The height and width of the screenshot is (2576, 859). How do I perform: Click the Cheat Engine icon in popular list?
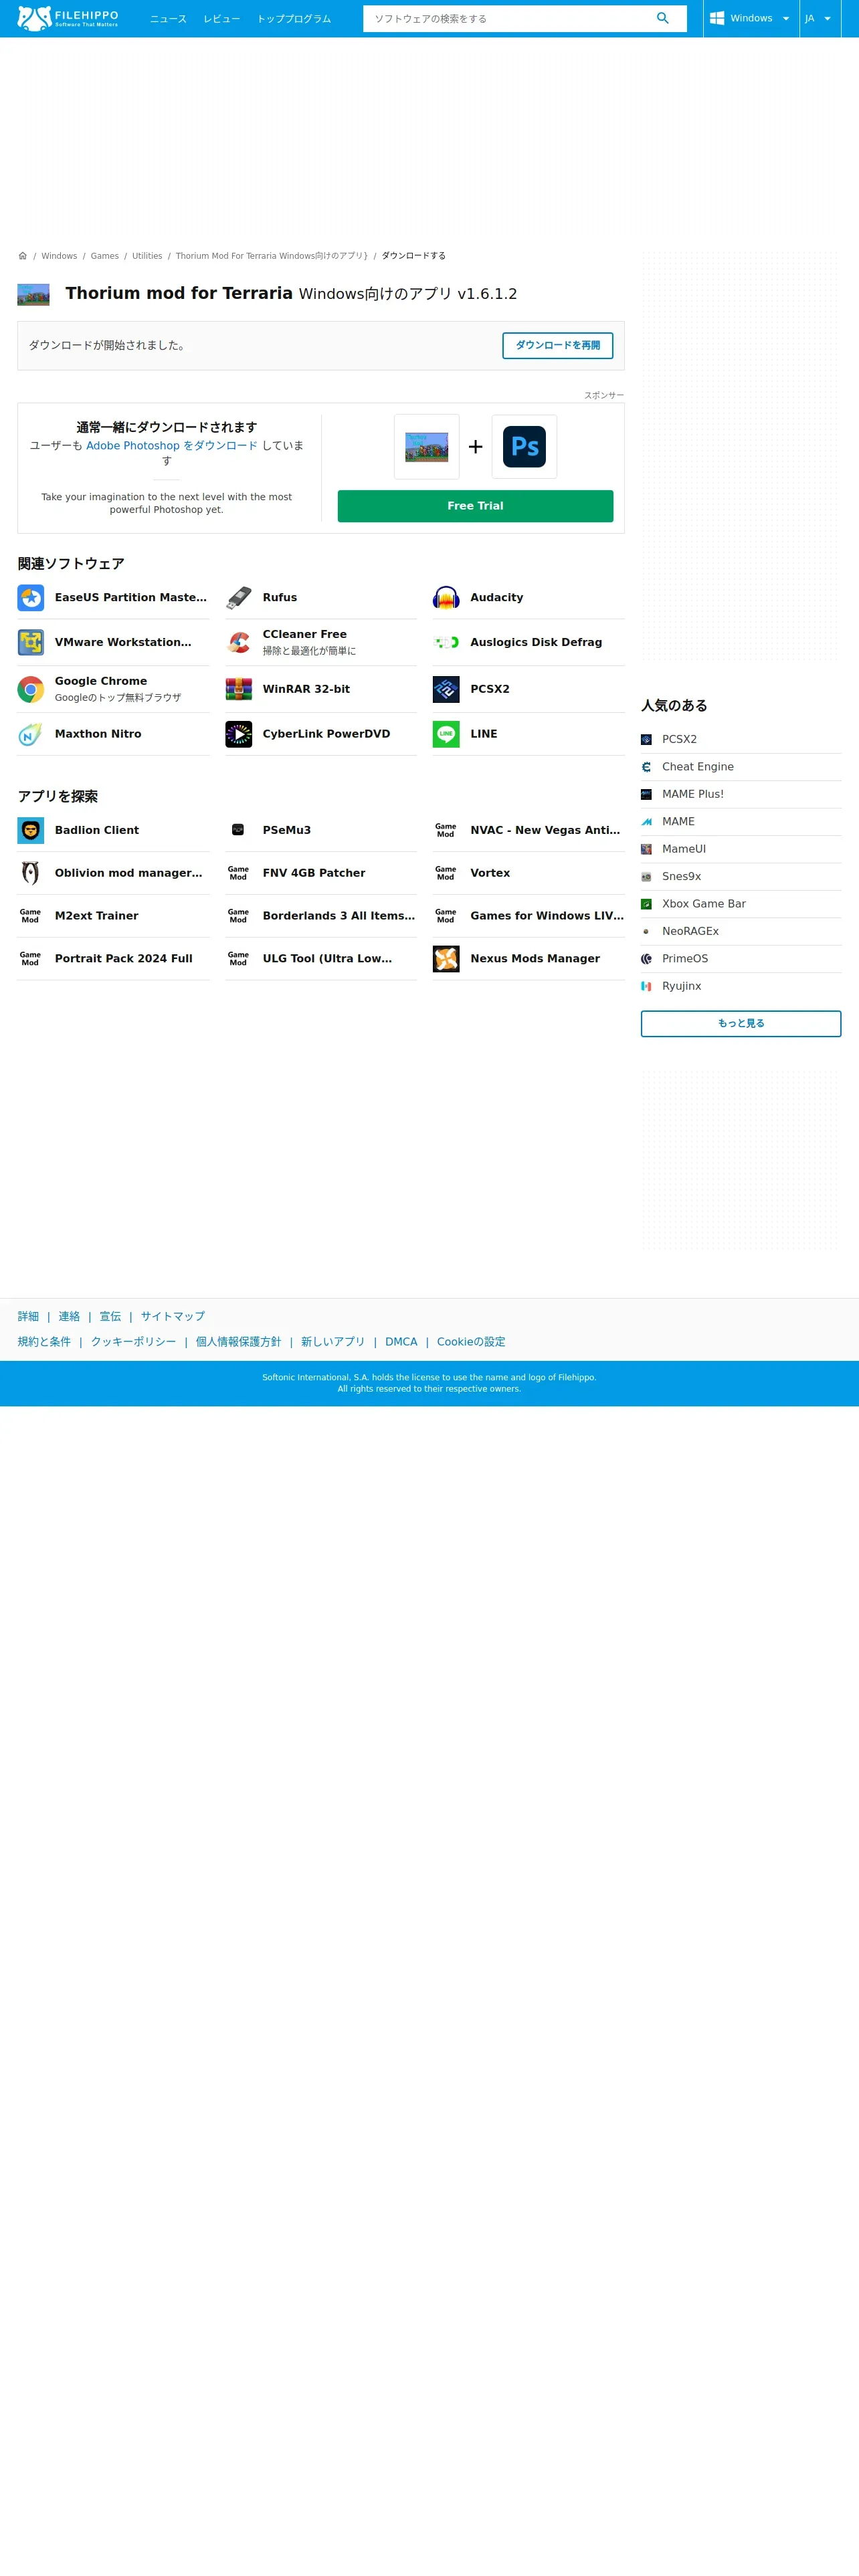click(646, 767)
